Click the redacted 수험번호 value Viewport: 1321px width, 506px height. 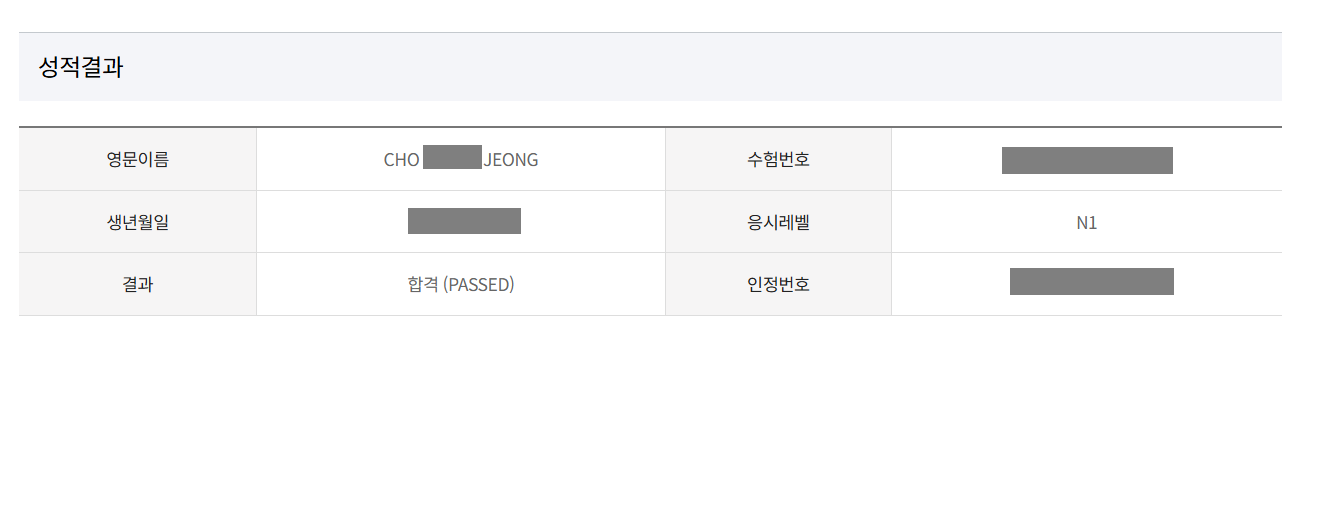[1087, 160]
